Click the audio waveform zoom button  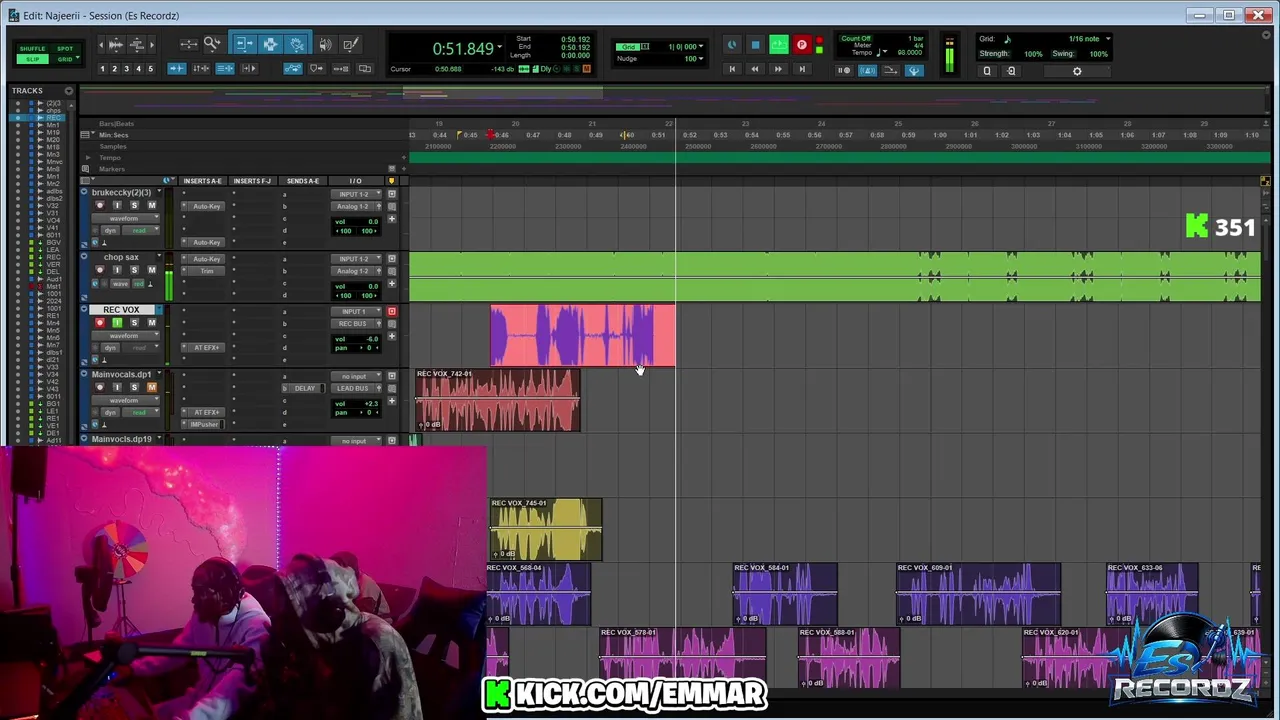[x=115, y=44]
